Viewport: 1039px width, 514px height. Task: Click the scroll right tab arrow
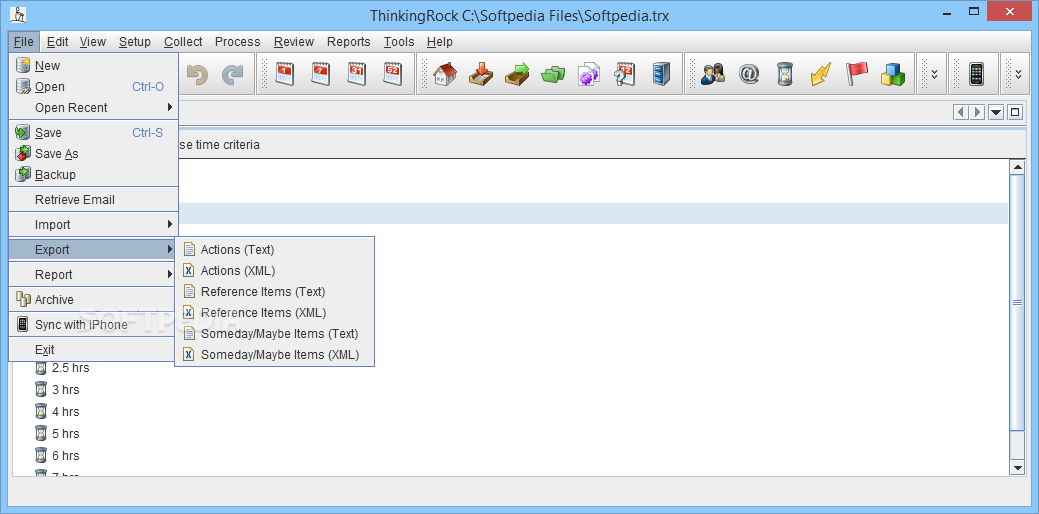tap(977, 113)
